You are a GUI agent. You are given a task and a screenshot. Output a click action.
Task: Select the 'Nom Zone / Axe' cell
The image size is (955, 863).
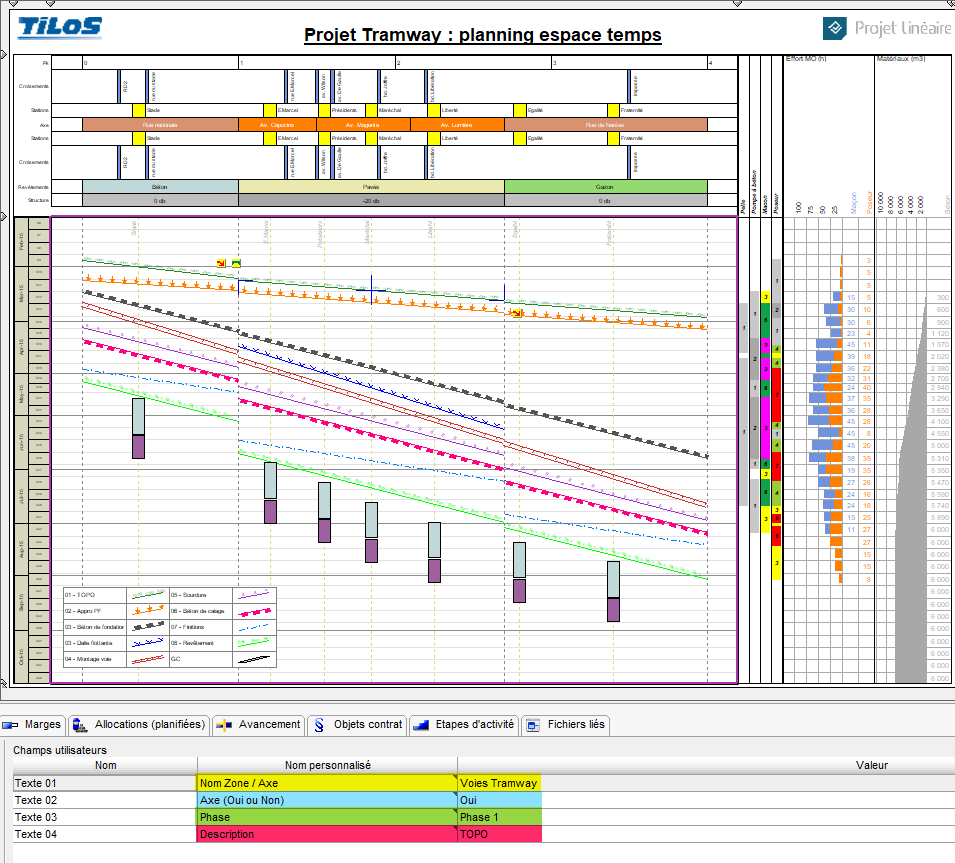[x=327, y=783]
